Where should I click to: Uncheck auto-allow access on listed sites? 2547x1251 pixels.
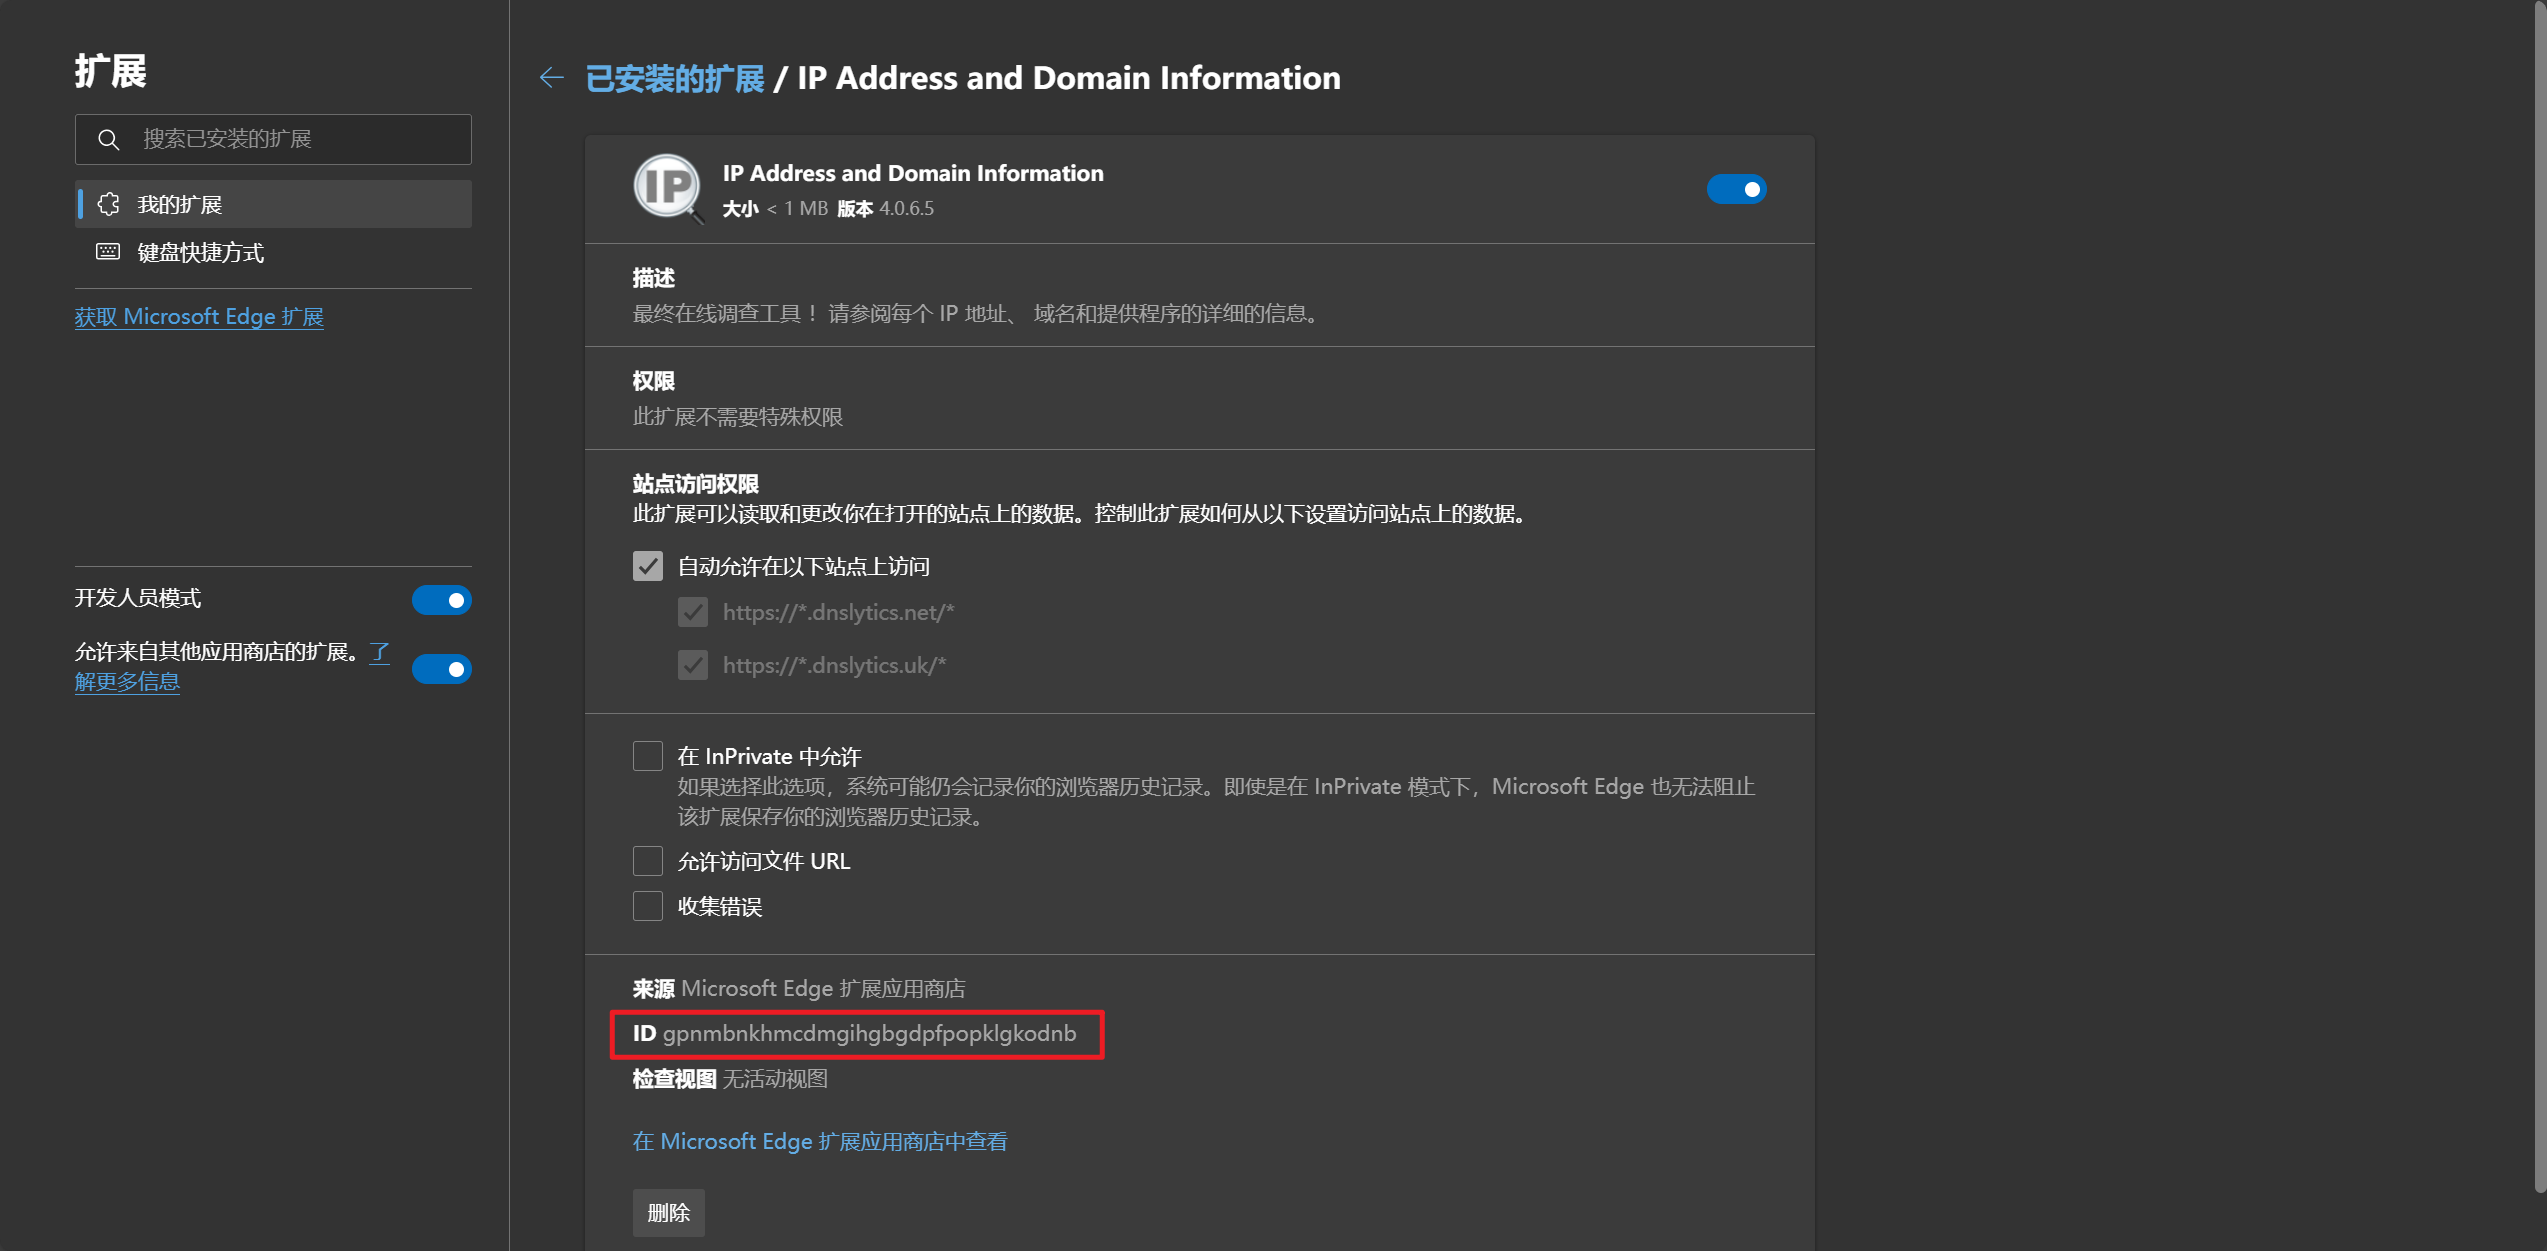(x=648, y=566)
